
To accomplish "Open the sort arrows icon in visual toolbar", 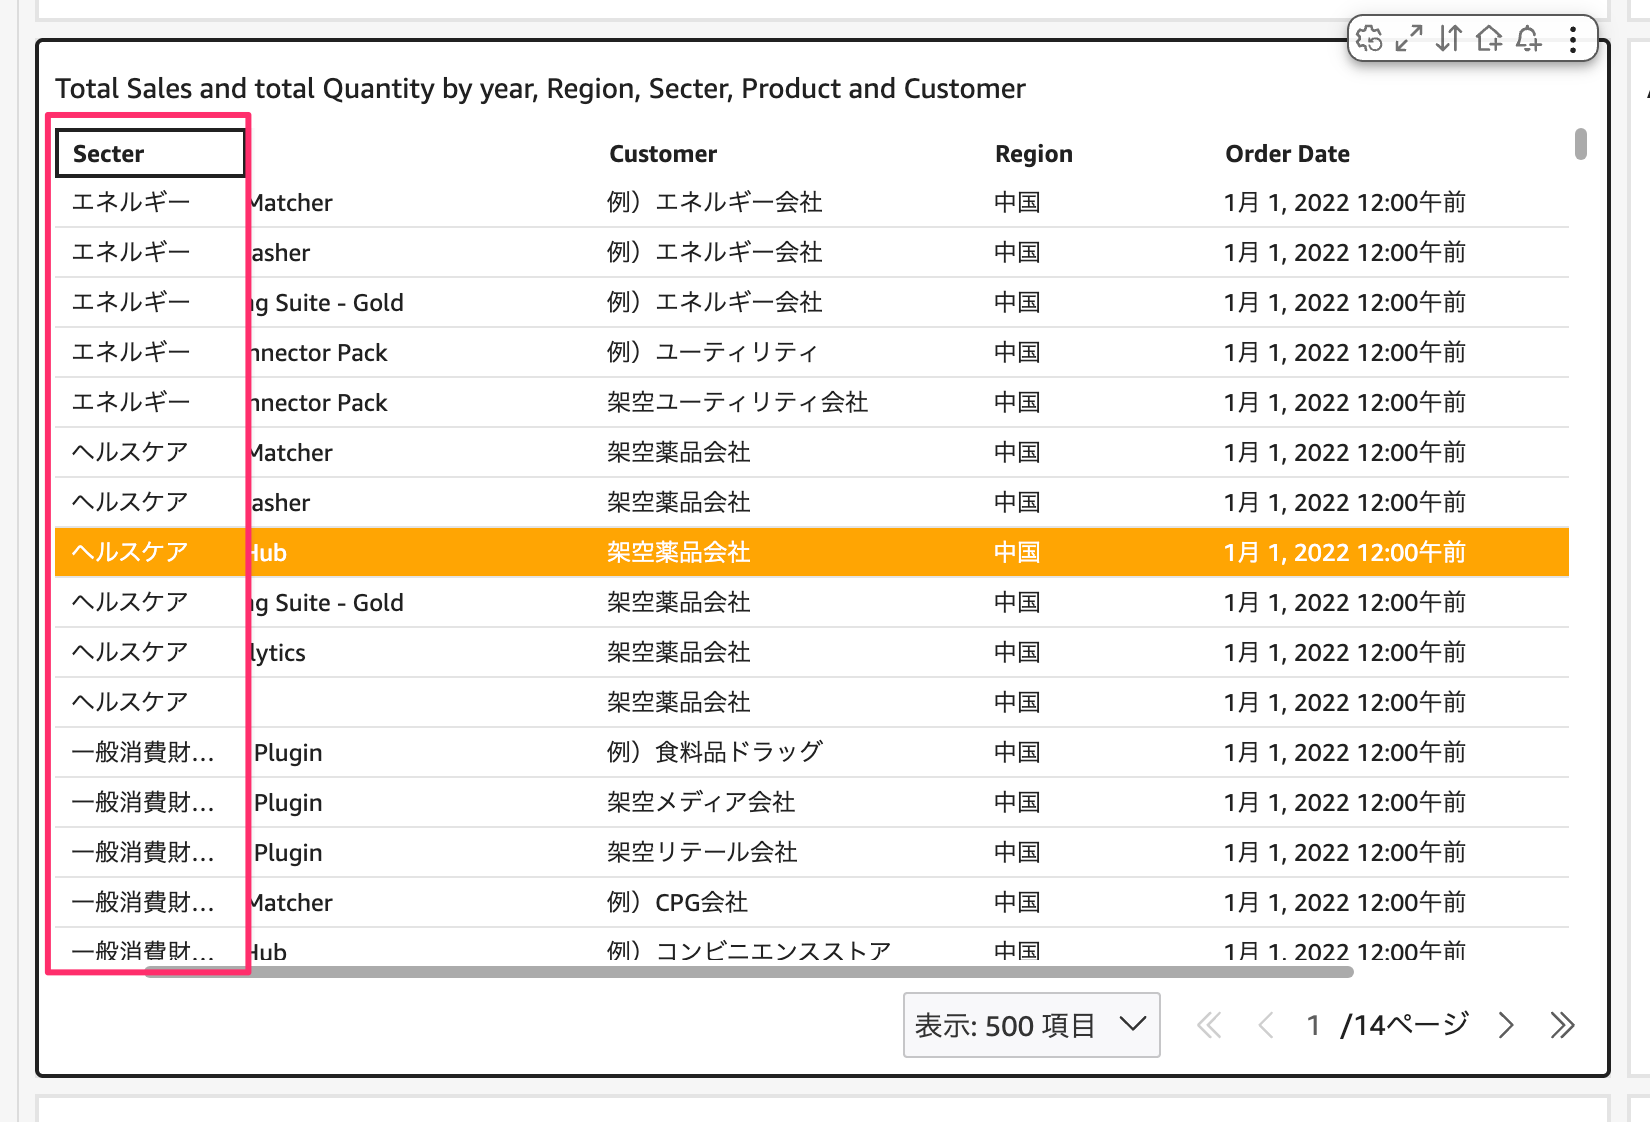I will [1449, 39].
